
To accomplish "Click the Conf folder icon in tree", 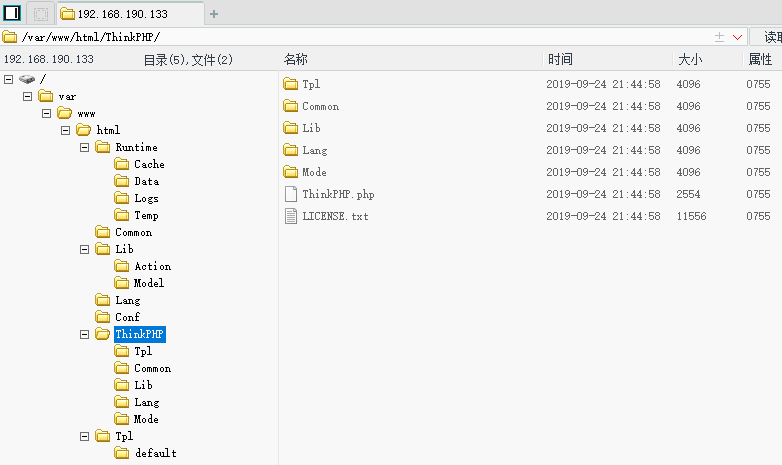I will tap(103, 316).
